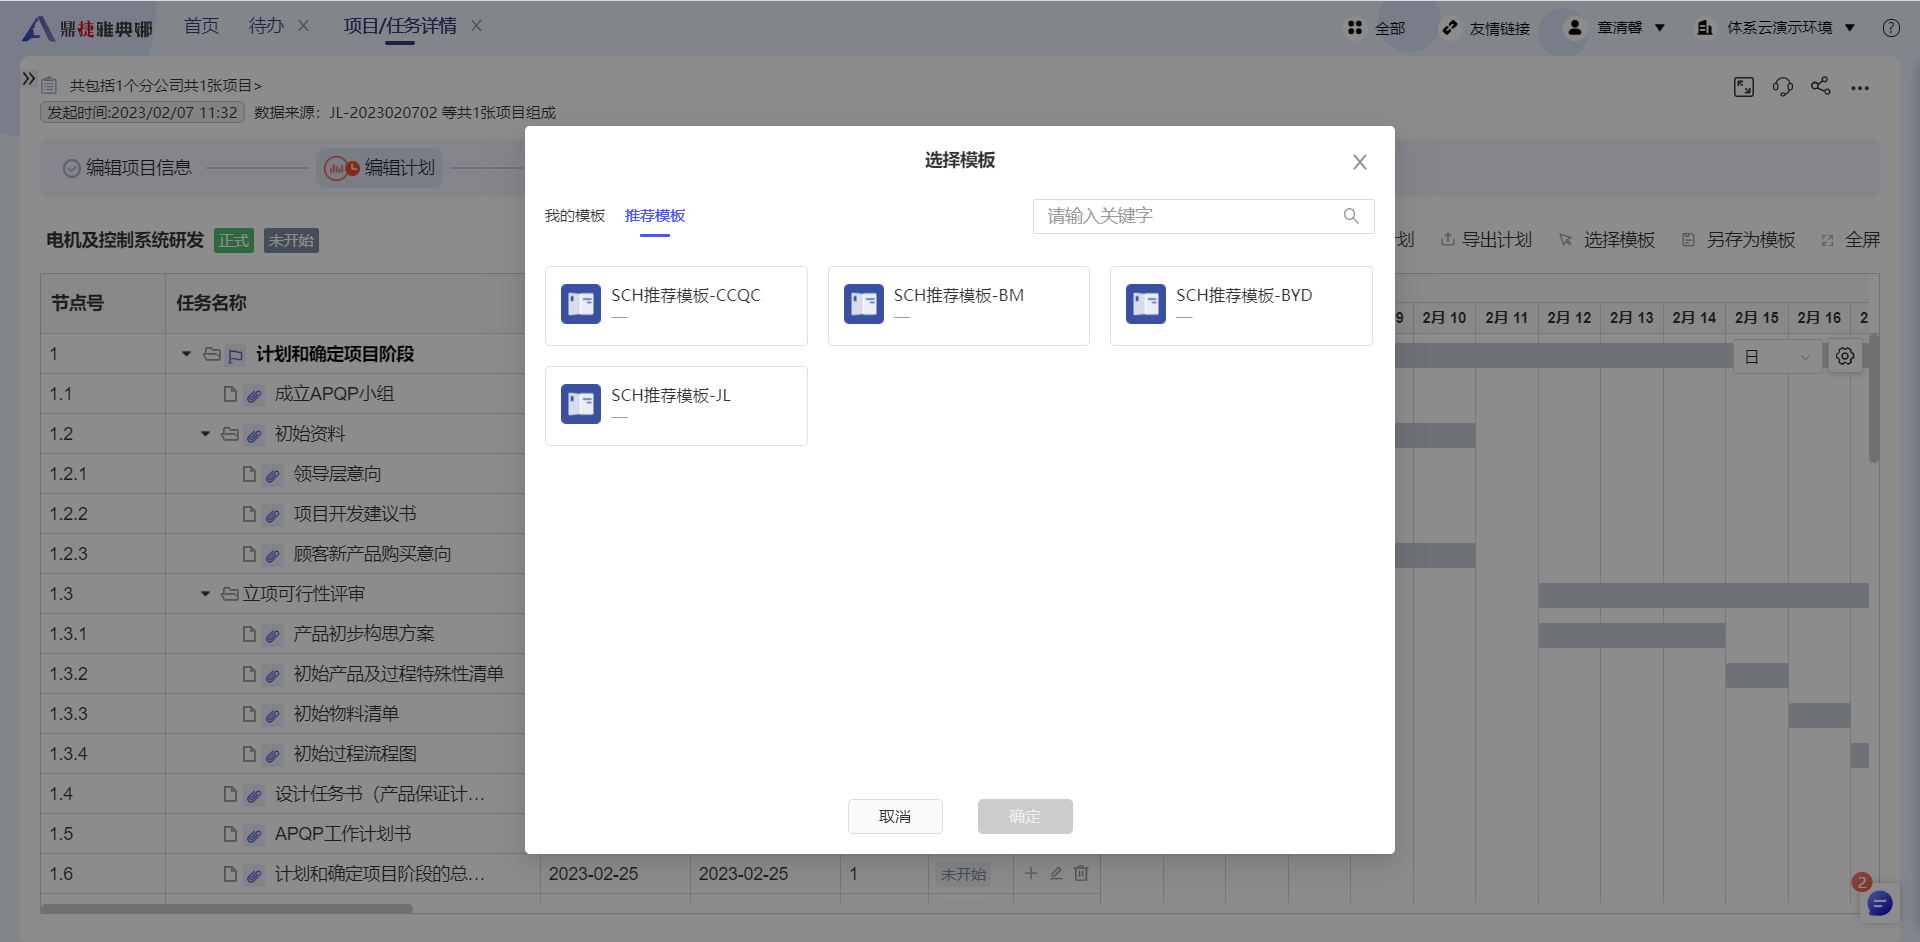Click the 任务名称 column header
Viewport: 1920px width, 942px height.
(211, 303)
